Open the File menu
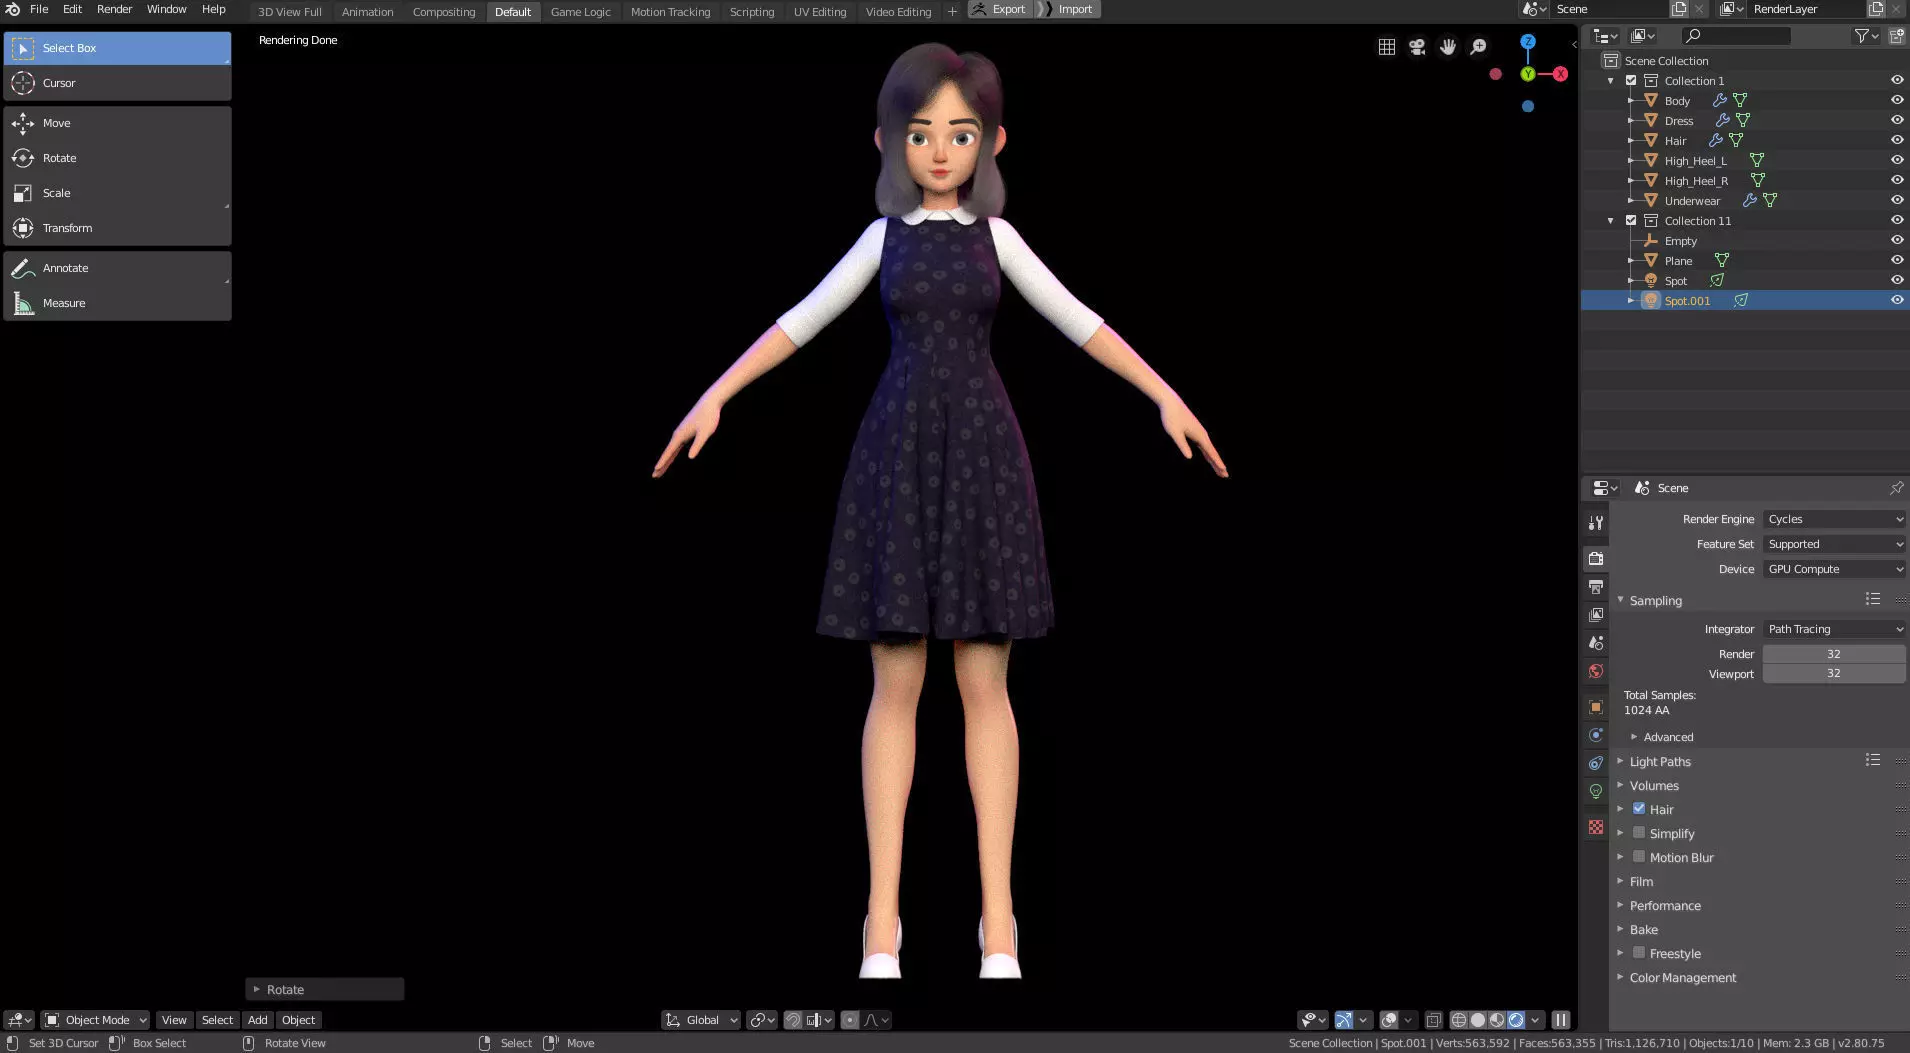 (39, 9)
